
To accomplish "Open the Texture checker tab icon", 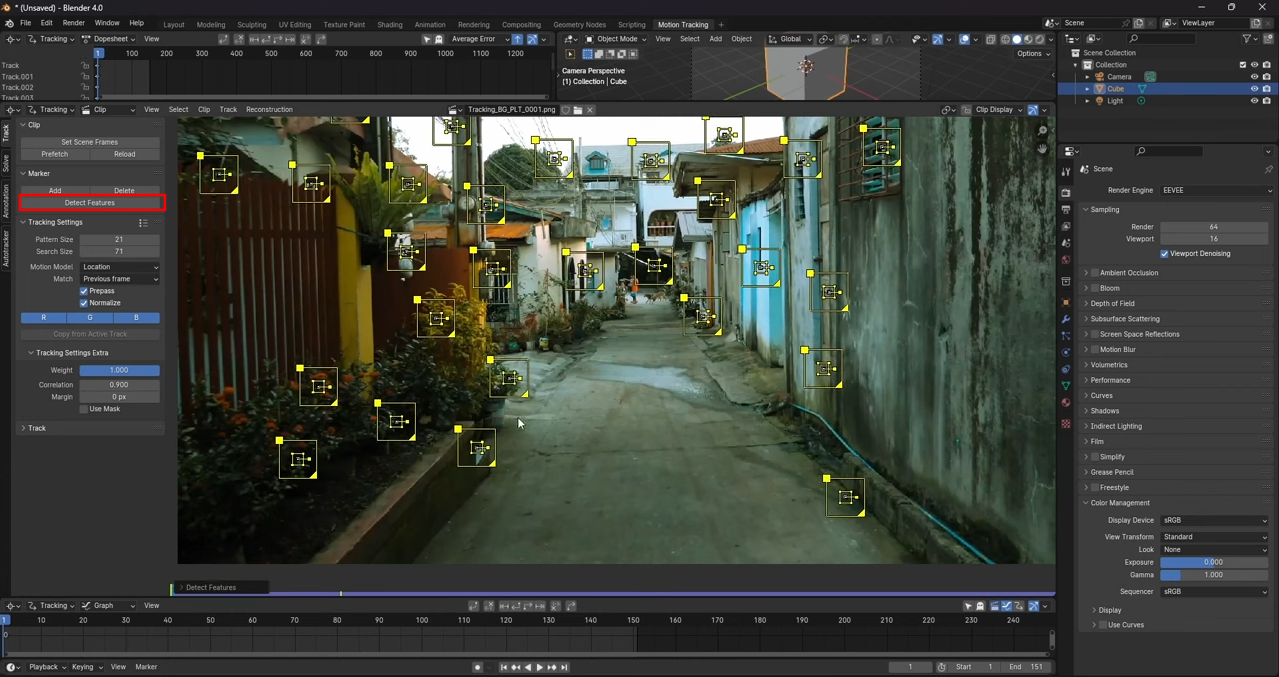I will click(1066, 424).
